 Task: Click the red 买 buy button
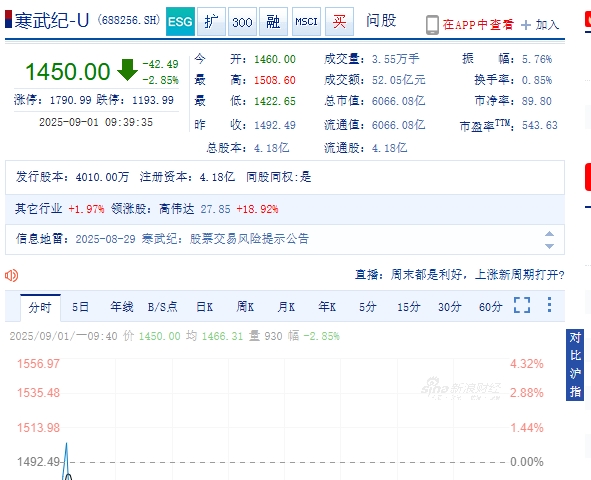pos(339,21)
